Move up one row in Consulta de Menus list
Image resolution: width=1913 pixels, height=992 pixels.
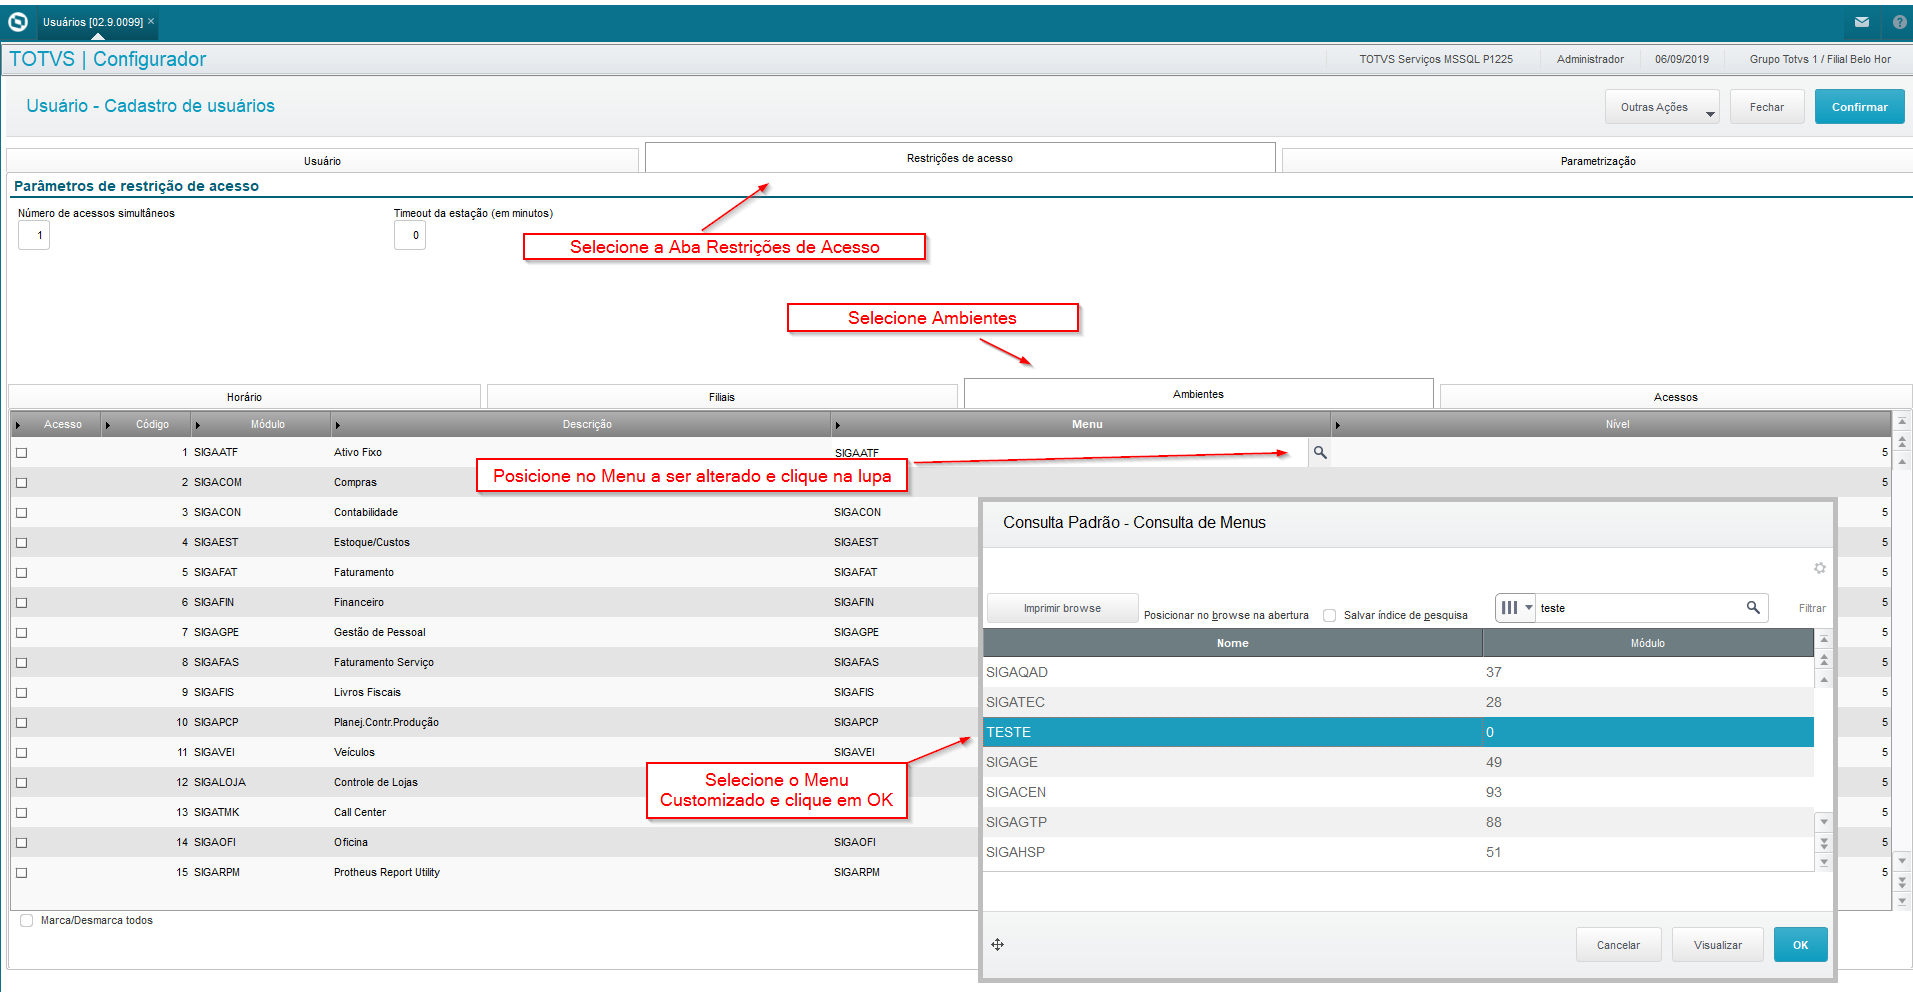click(1824, 679)
